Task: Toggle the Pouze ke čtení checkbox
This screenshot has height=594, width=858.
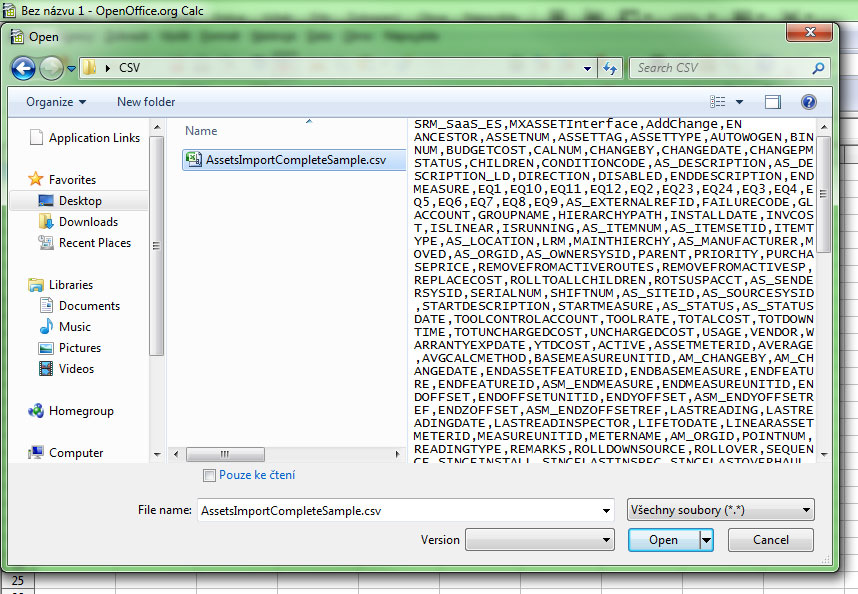Action: point(208,475)
